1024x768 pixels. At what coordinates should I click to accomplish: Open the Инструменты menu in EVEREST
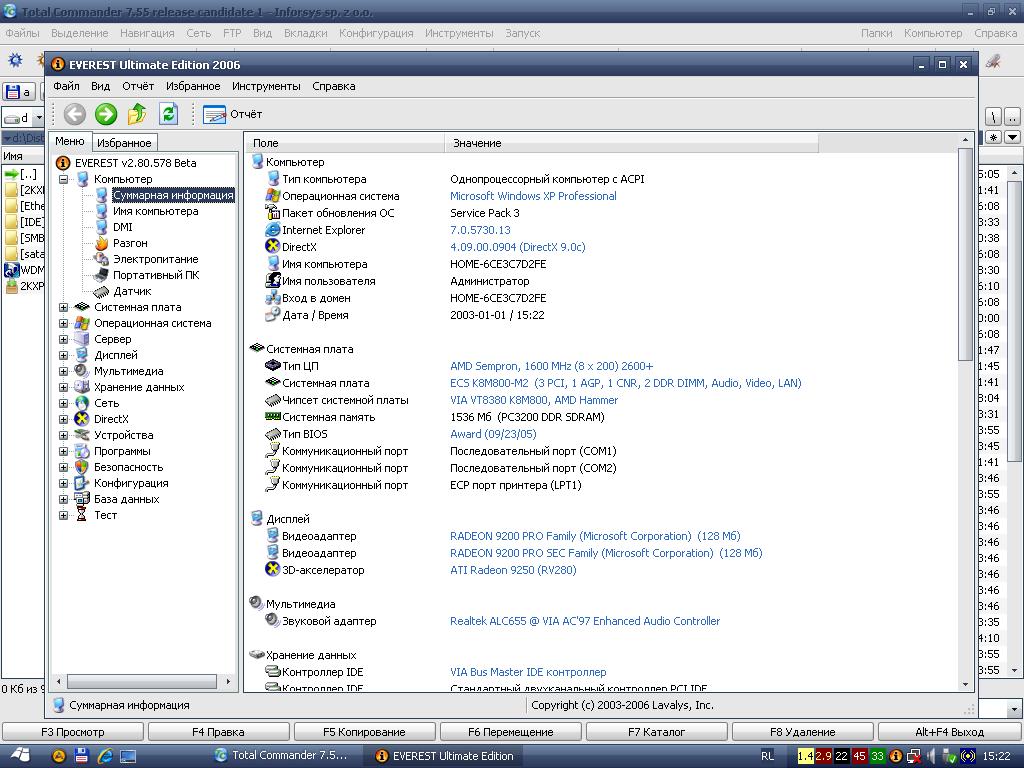(x=266, y=86)
